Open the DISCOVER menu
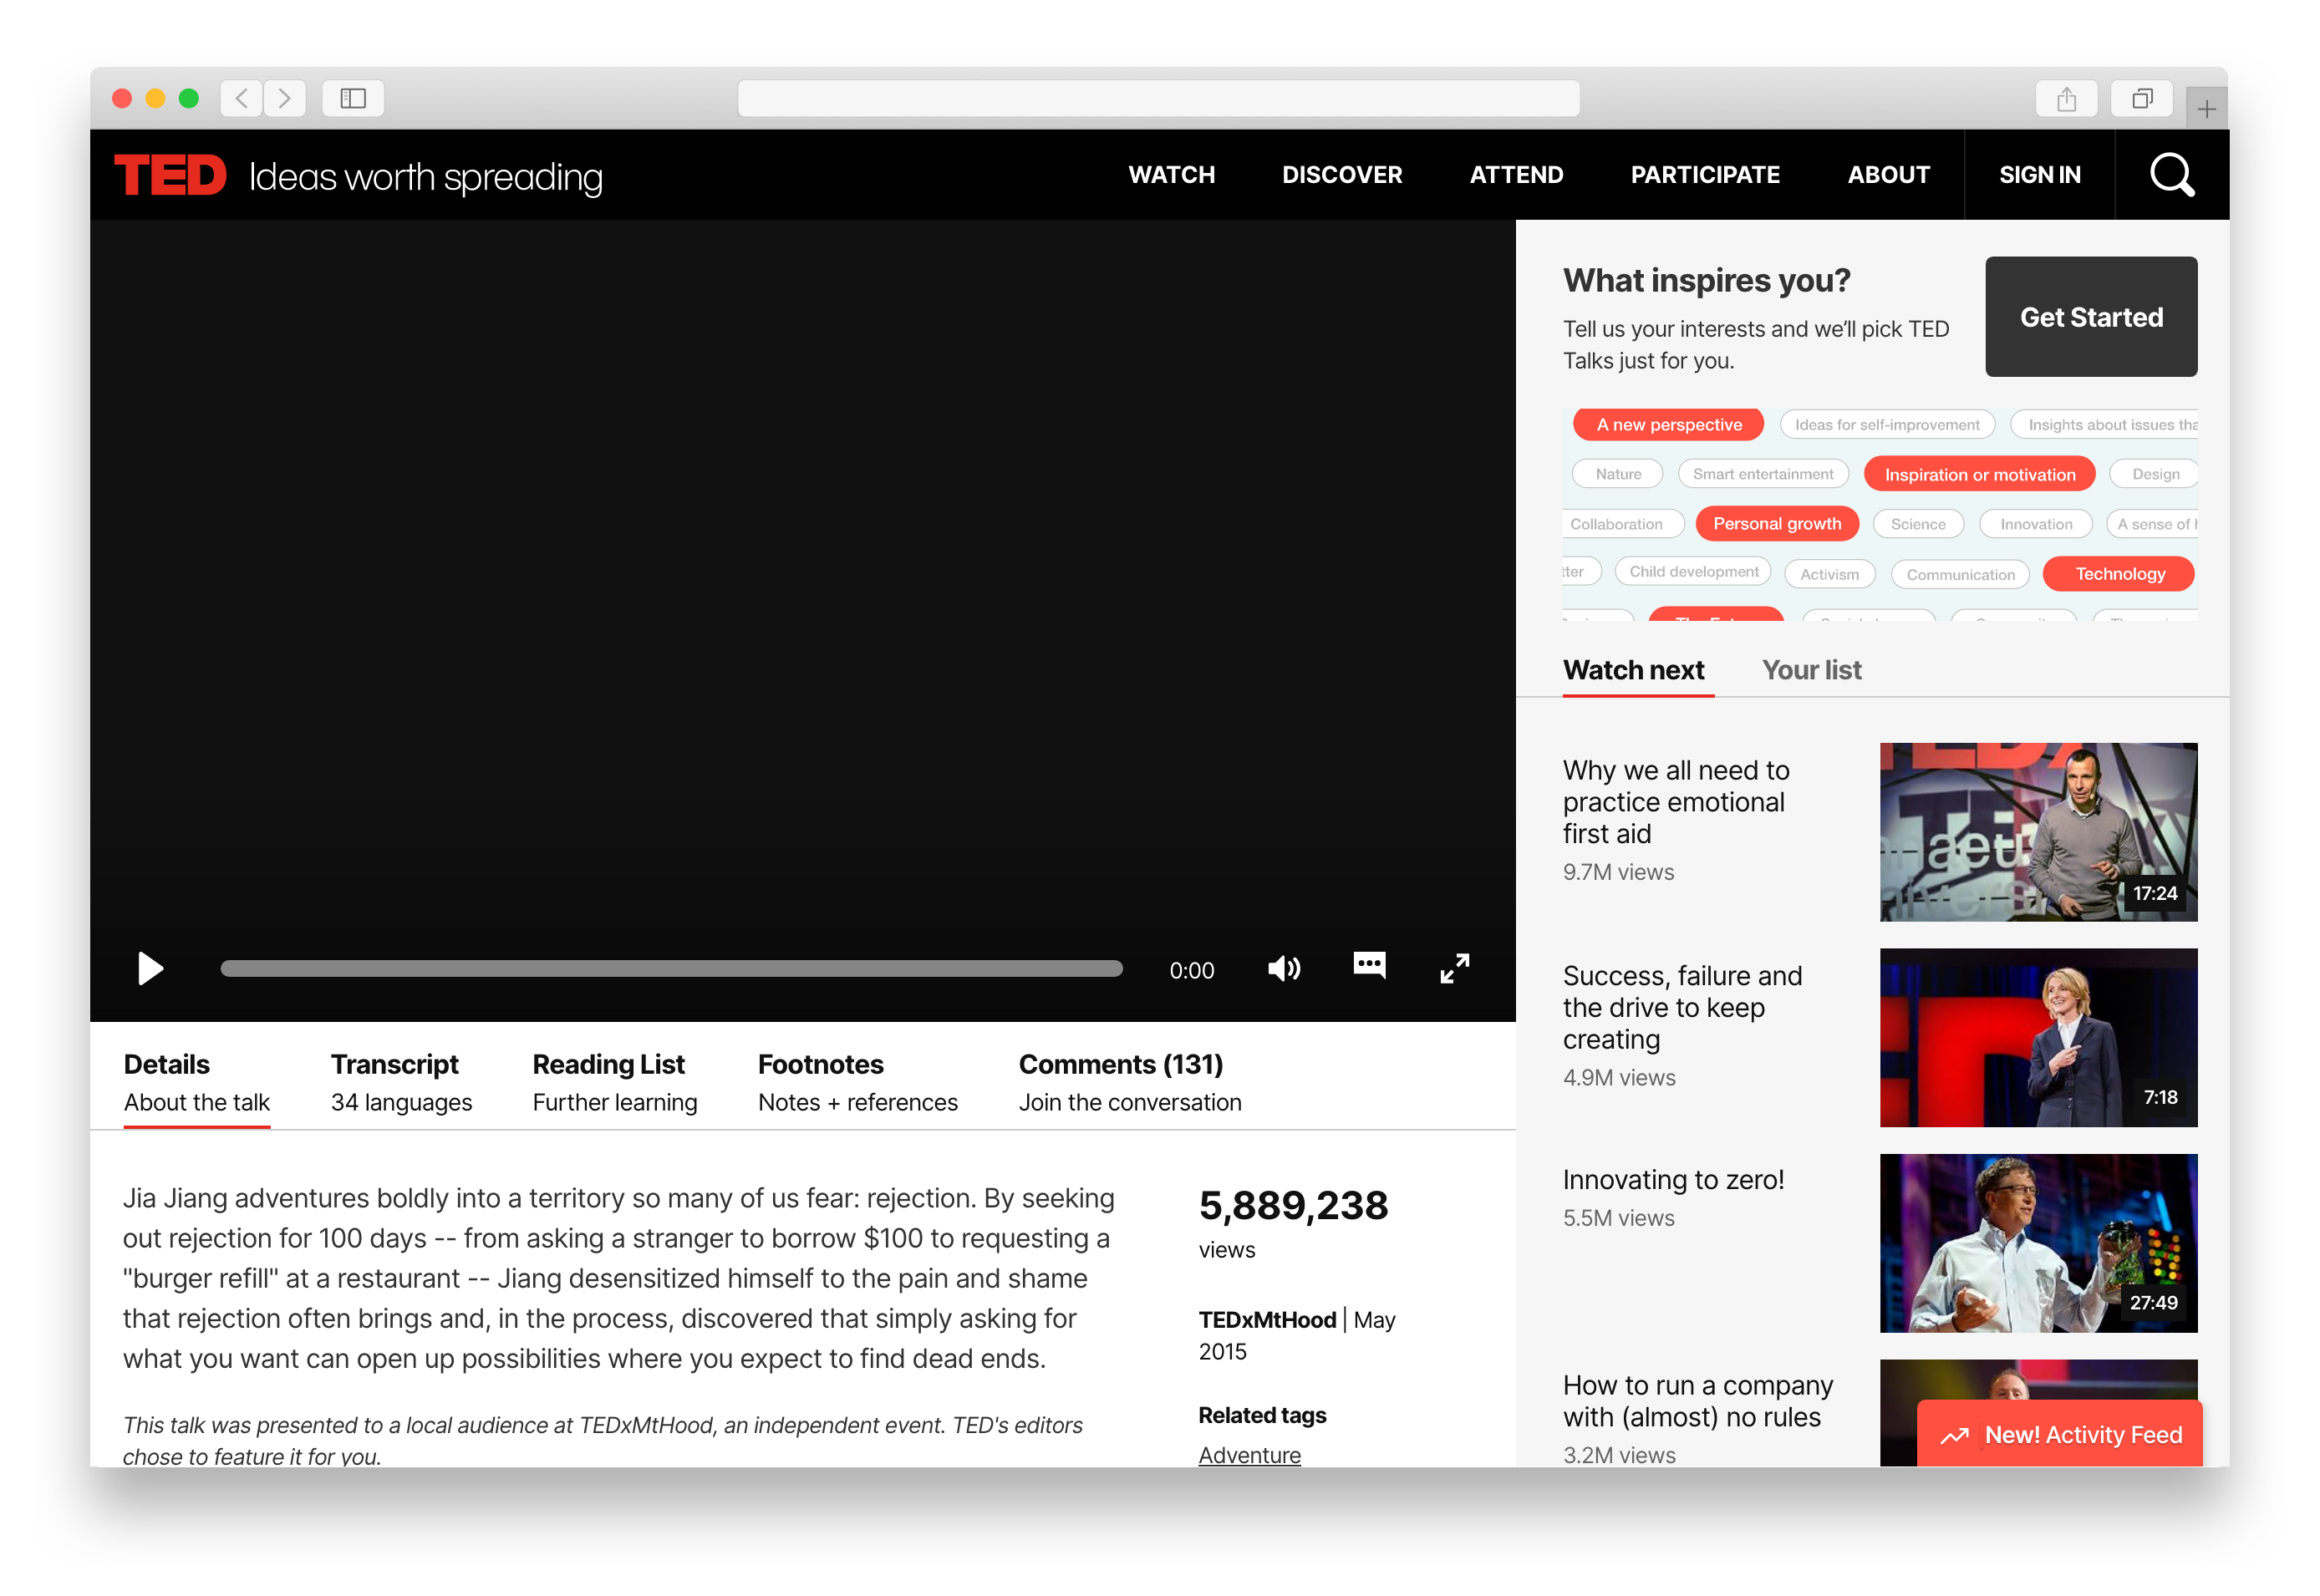The height and width of the screenshot is (1596, 2320). [x=1342, y=175]
